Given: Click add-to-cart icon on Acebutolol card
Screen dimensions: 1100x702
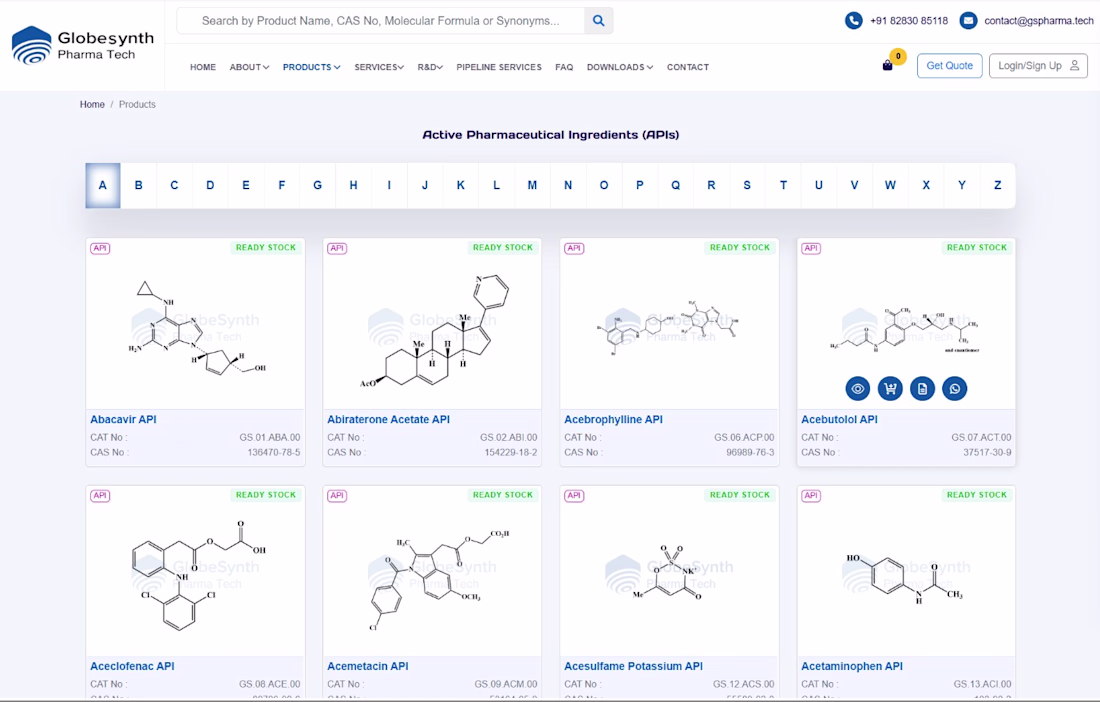Looking at the screenshot, I should pos(890,389).
